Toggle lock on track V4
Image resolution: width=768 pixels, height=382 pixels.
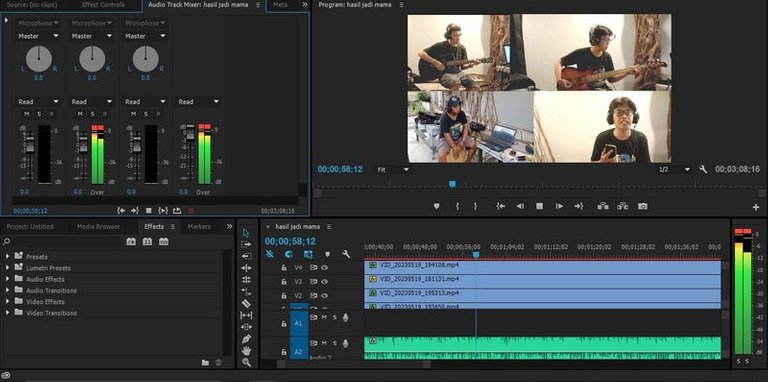point(284,267)
